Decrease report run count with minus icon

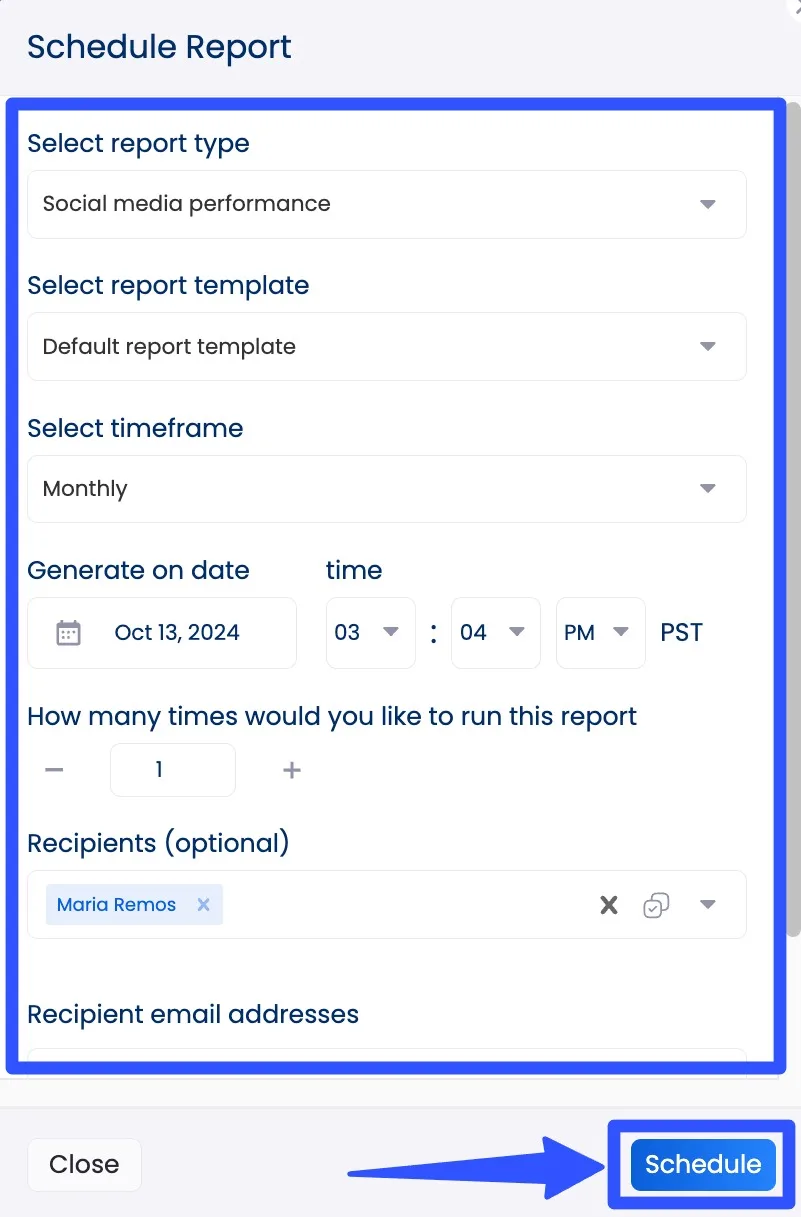54,770
